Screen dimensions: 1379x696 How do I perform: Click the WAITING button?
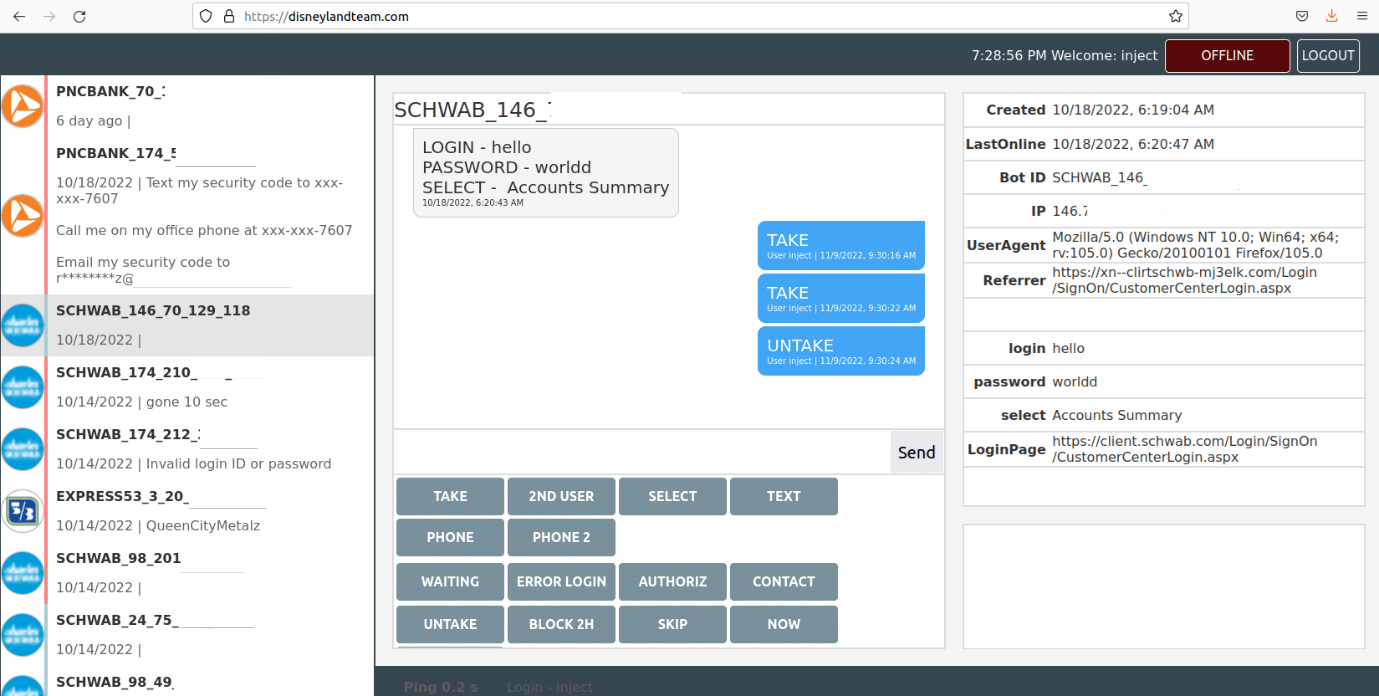click(450, 581)
